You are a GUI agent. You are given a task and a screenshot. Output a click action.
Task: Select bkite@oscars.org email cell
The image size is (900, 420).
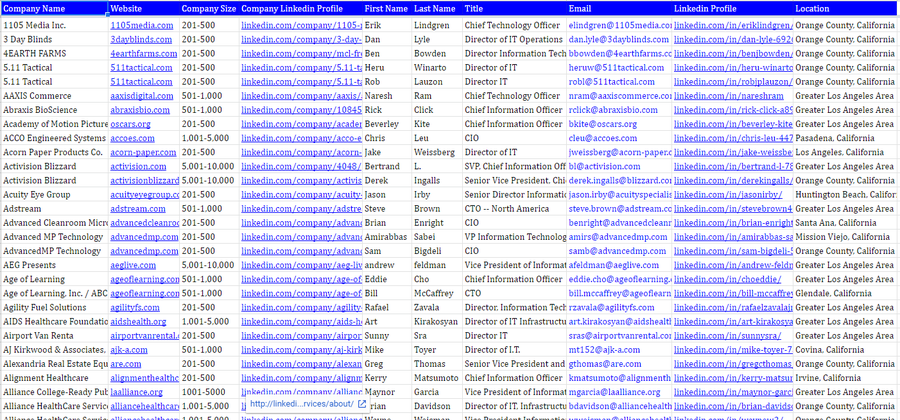(x=619, y=124)
